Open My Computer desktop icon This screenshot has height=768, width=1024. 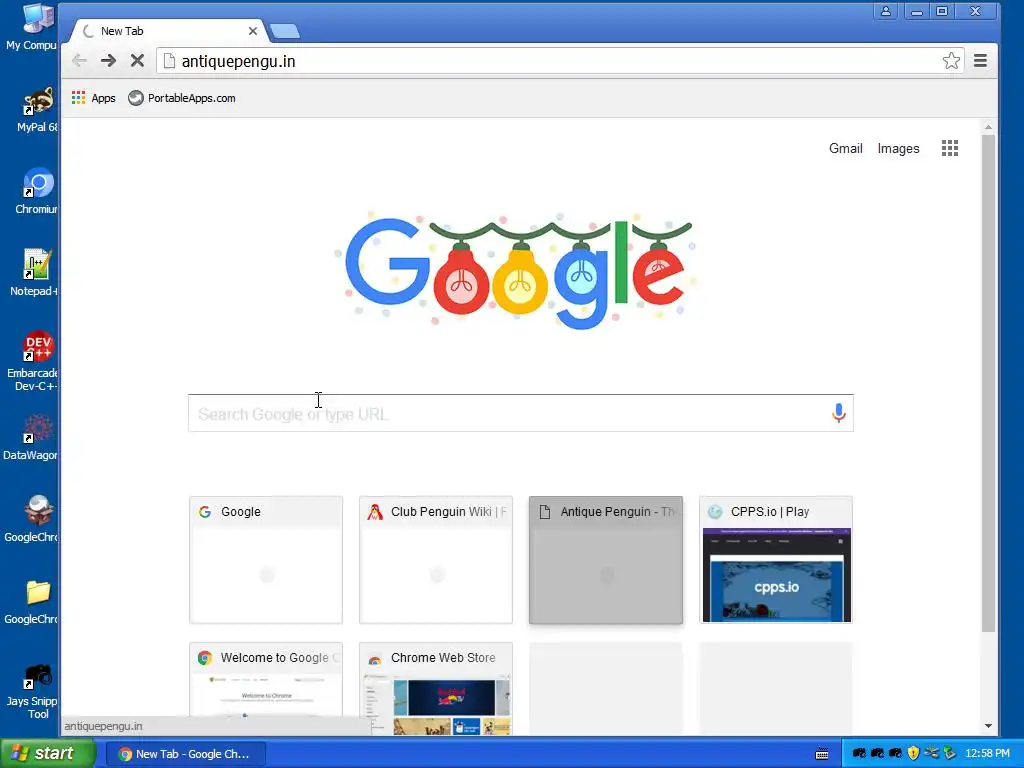(x=31, y=27)
